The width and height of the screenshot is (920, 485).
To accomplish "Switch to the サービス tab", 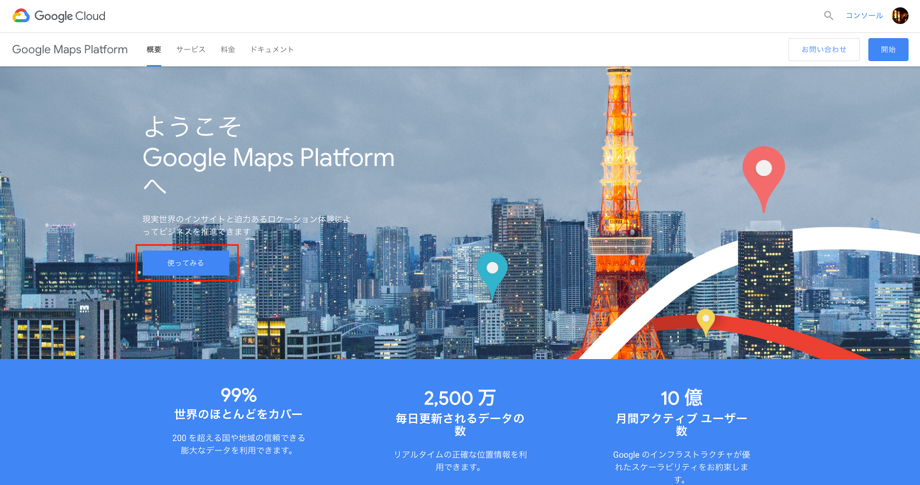I will click(x=191, y=50).
